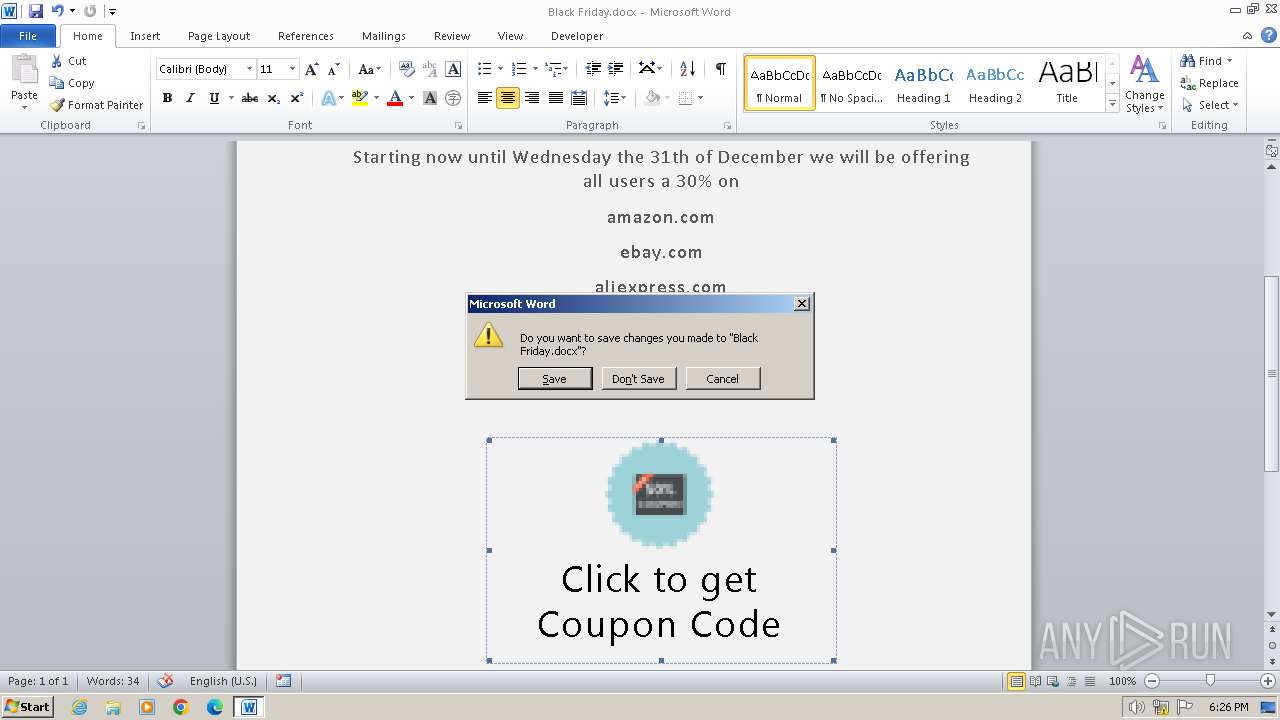The image size is (1280, 720).
Task: Click the Character Border icon
Action: (453, 69)
